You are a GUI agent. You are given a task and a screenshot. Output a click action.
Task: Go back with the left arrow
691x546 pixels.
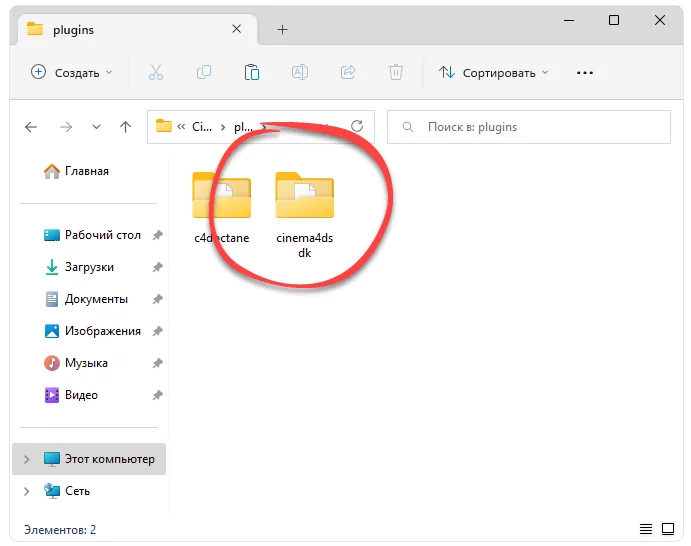(x=31, y=127)
